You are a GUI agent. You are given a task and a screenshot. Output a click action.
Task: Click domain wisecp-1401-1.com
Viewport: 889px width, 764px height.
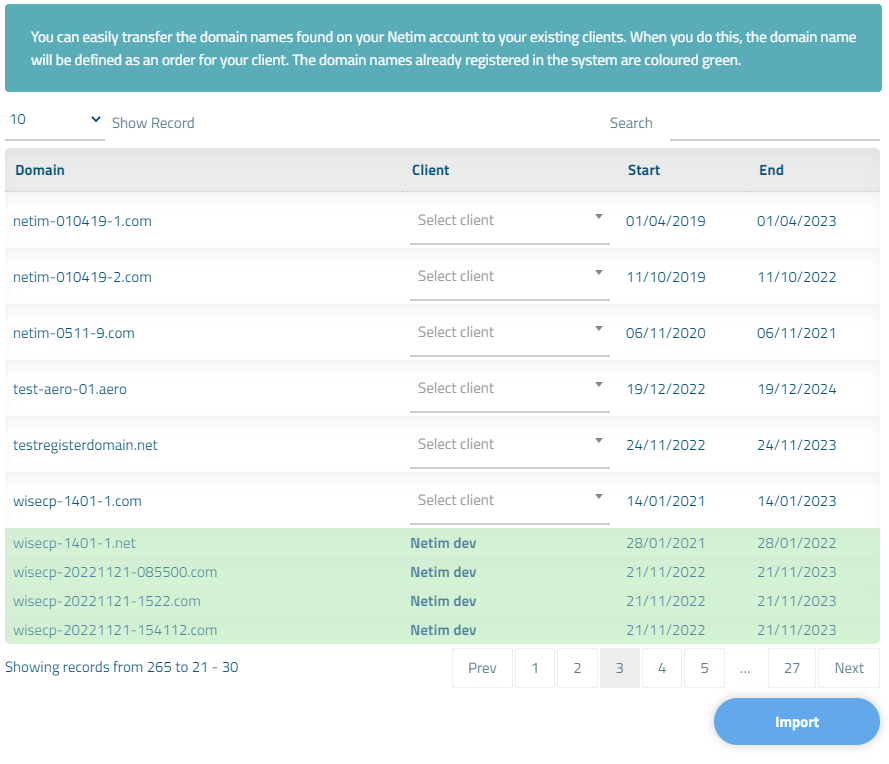pos(77,502)
